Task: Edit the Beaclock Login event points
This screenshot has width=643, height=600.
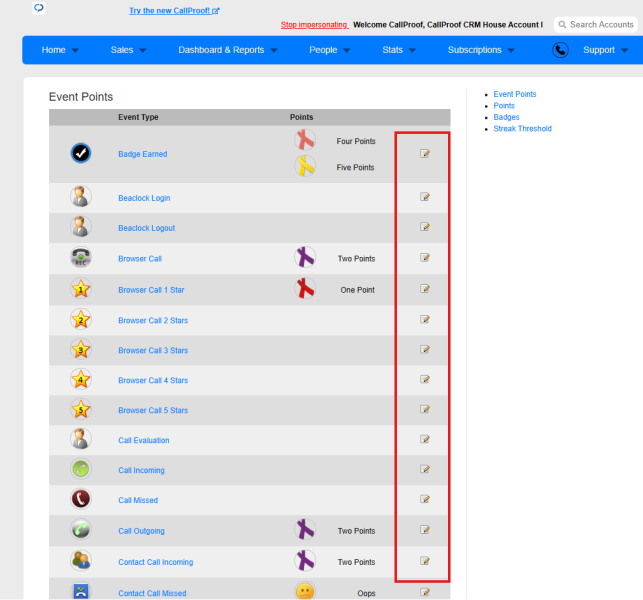Action: pos(425,197)
